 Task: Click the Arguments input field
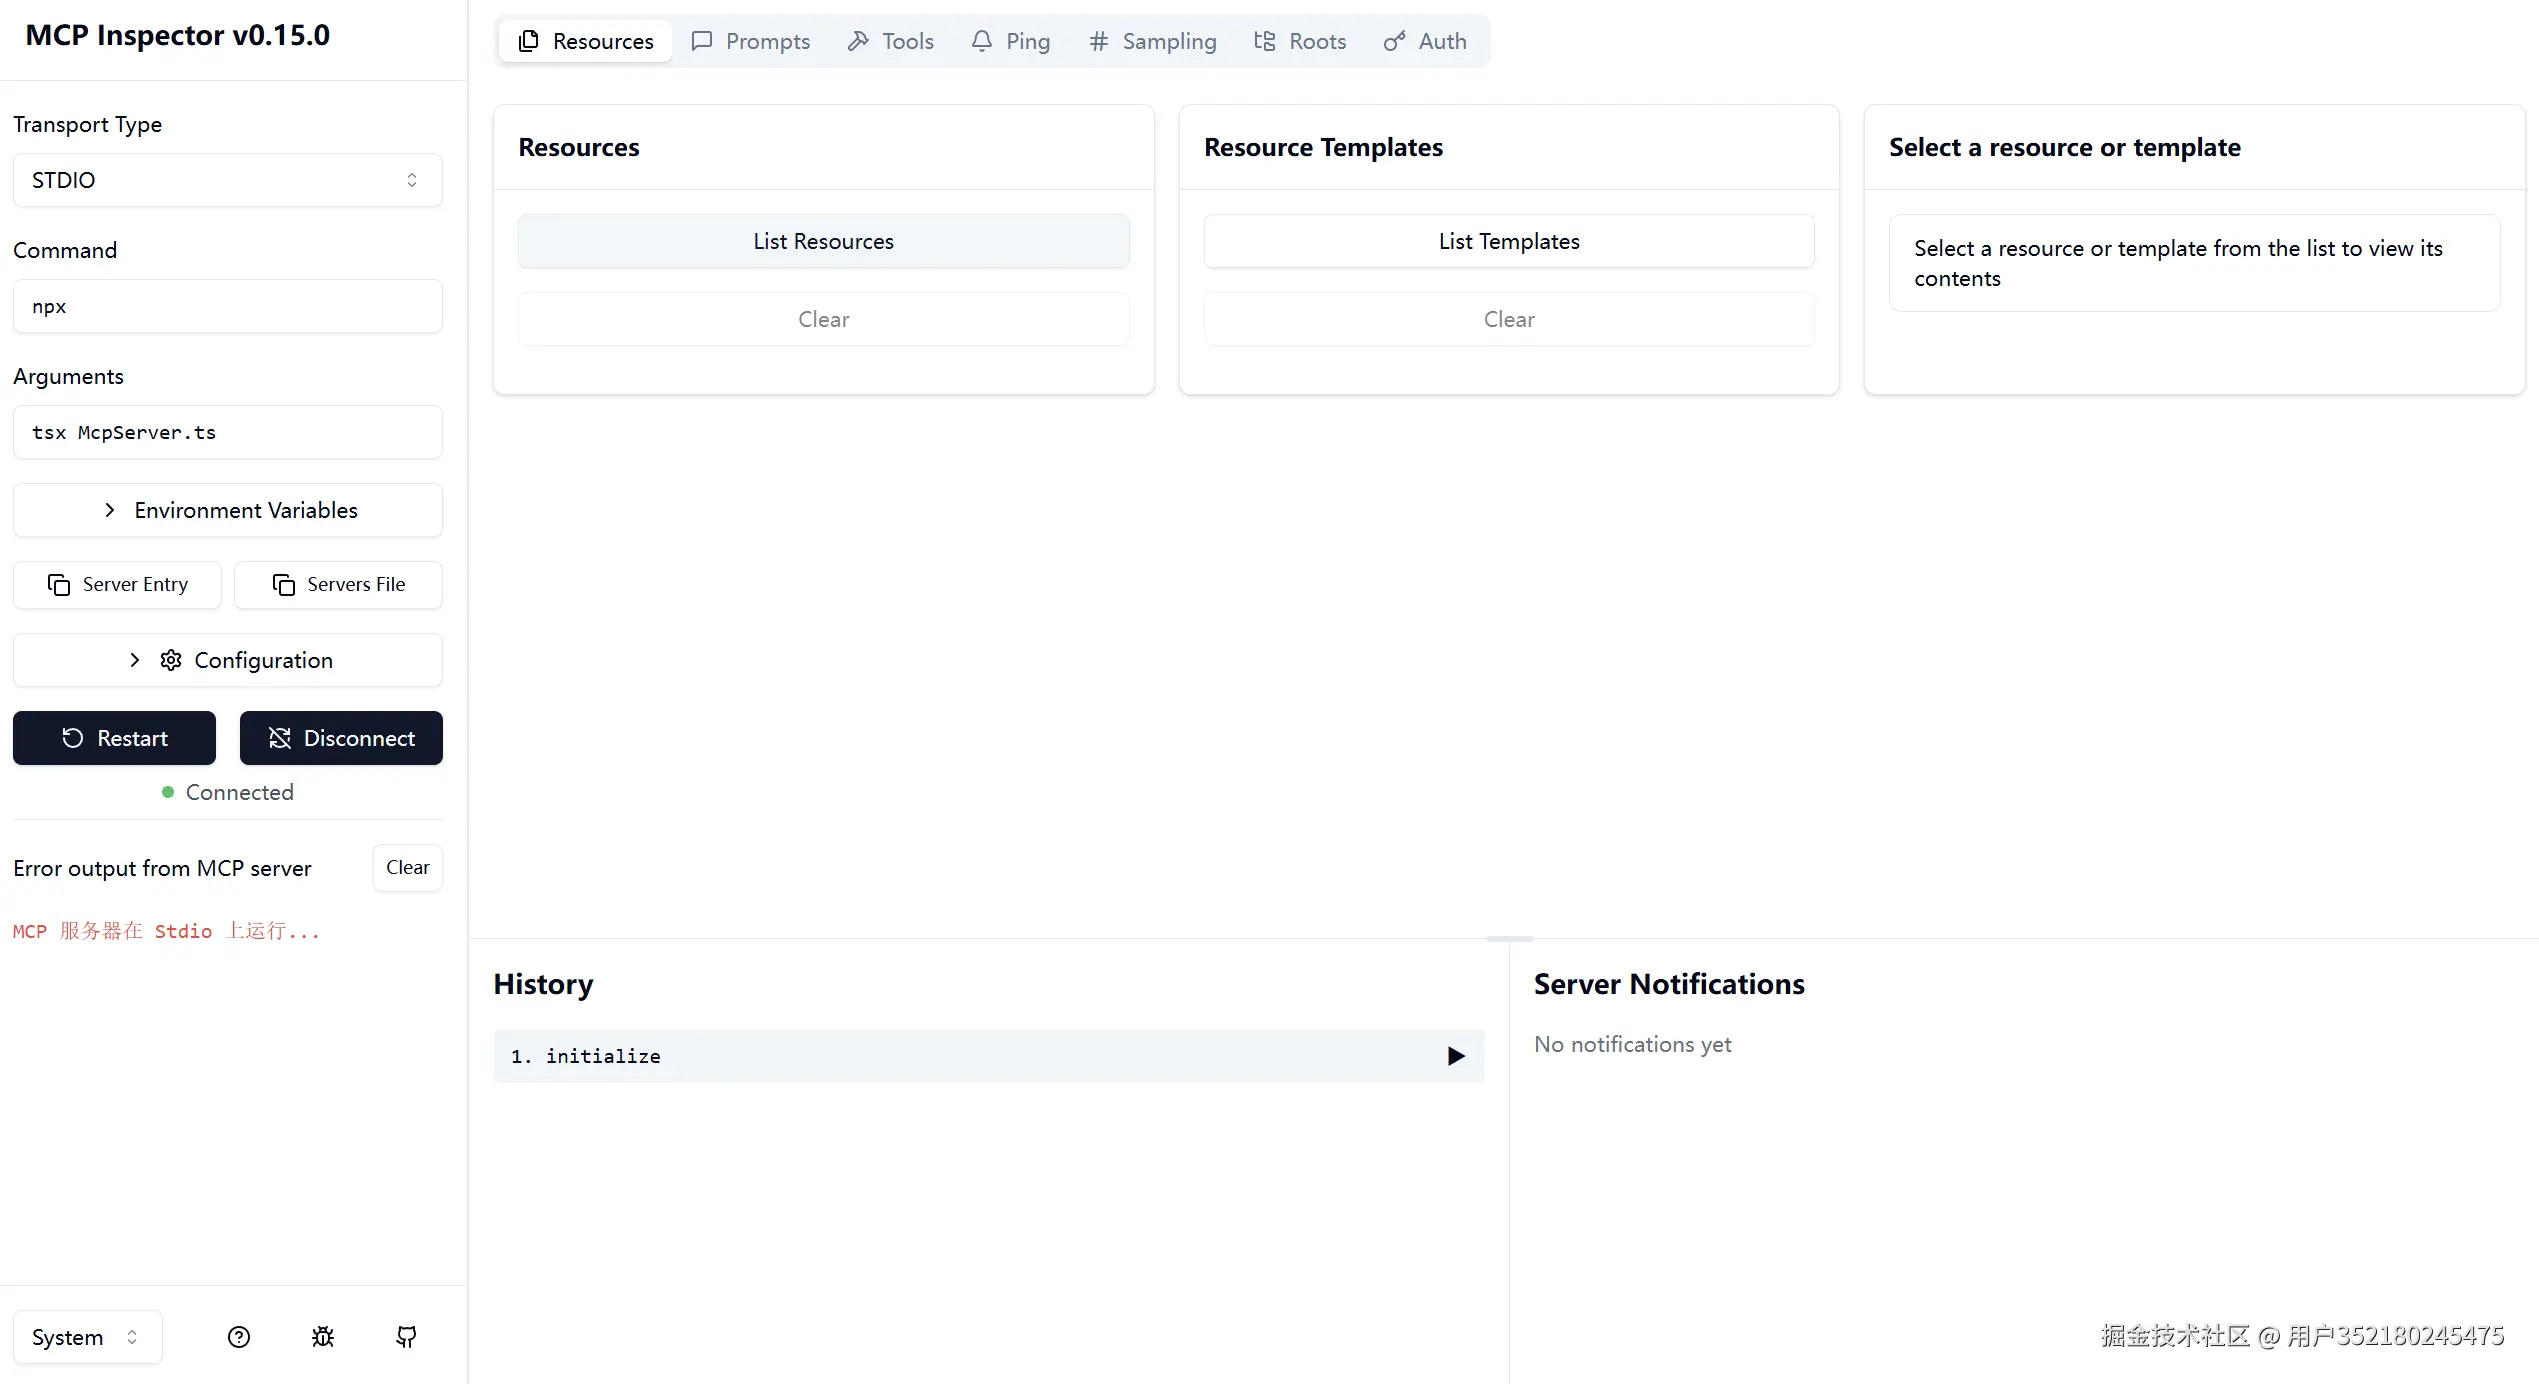click(227, 432)
